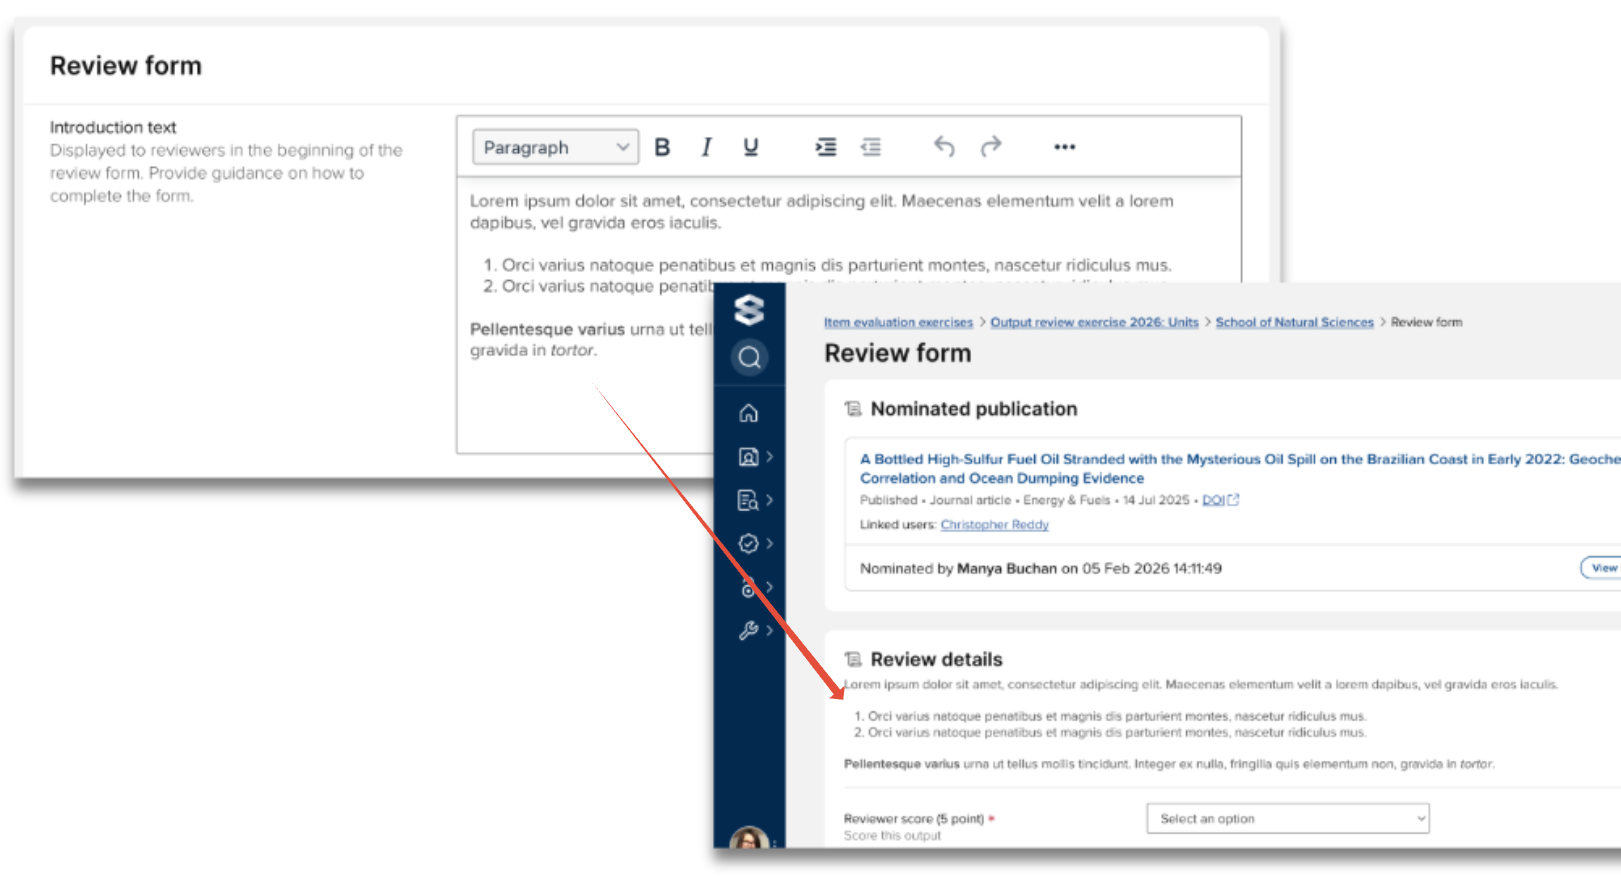Toggle underline formatting in the editor
Screen dimensions: 1621x876
[x=750, y=147]
